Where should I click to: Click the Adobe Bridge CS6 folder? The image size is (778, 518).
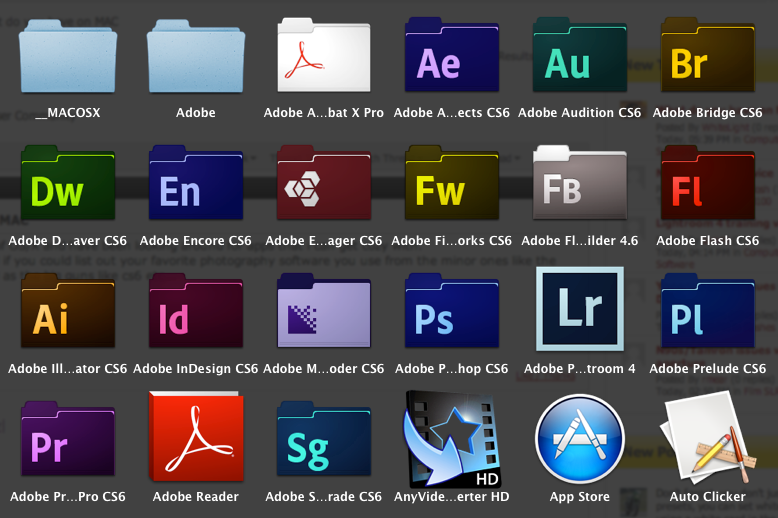click(707, 59)
